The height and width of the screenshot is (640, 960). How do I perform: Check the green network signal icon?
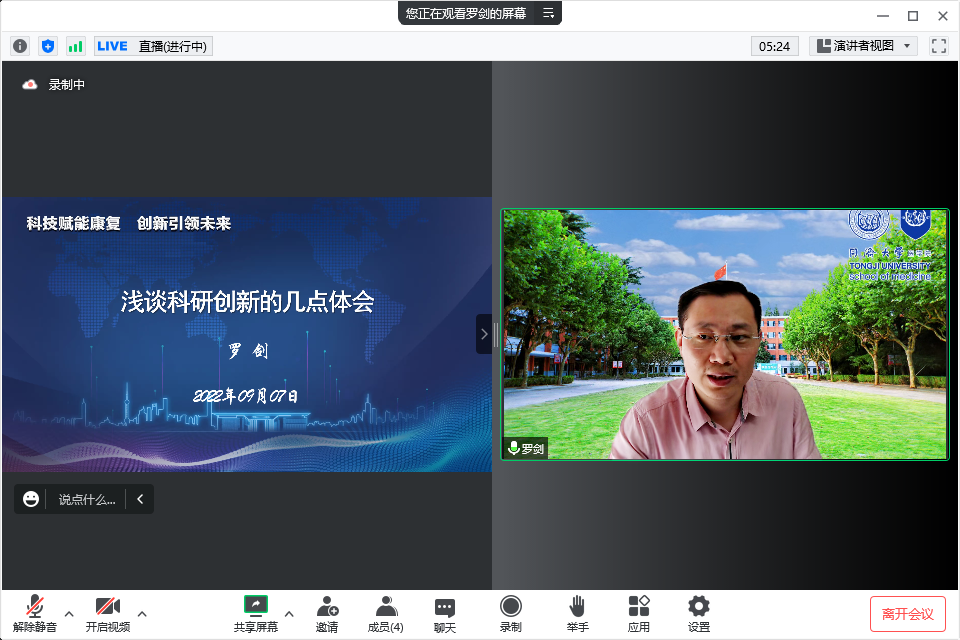tap(76, 46)
